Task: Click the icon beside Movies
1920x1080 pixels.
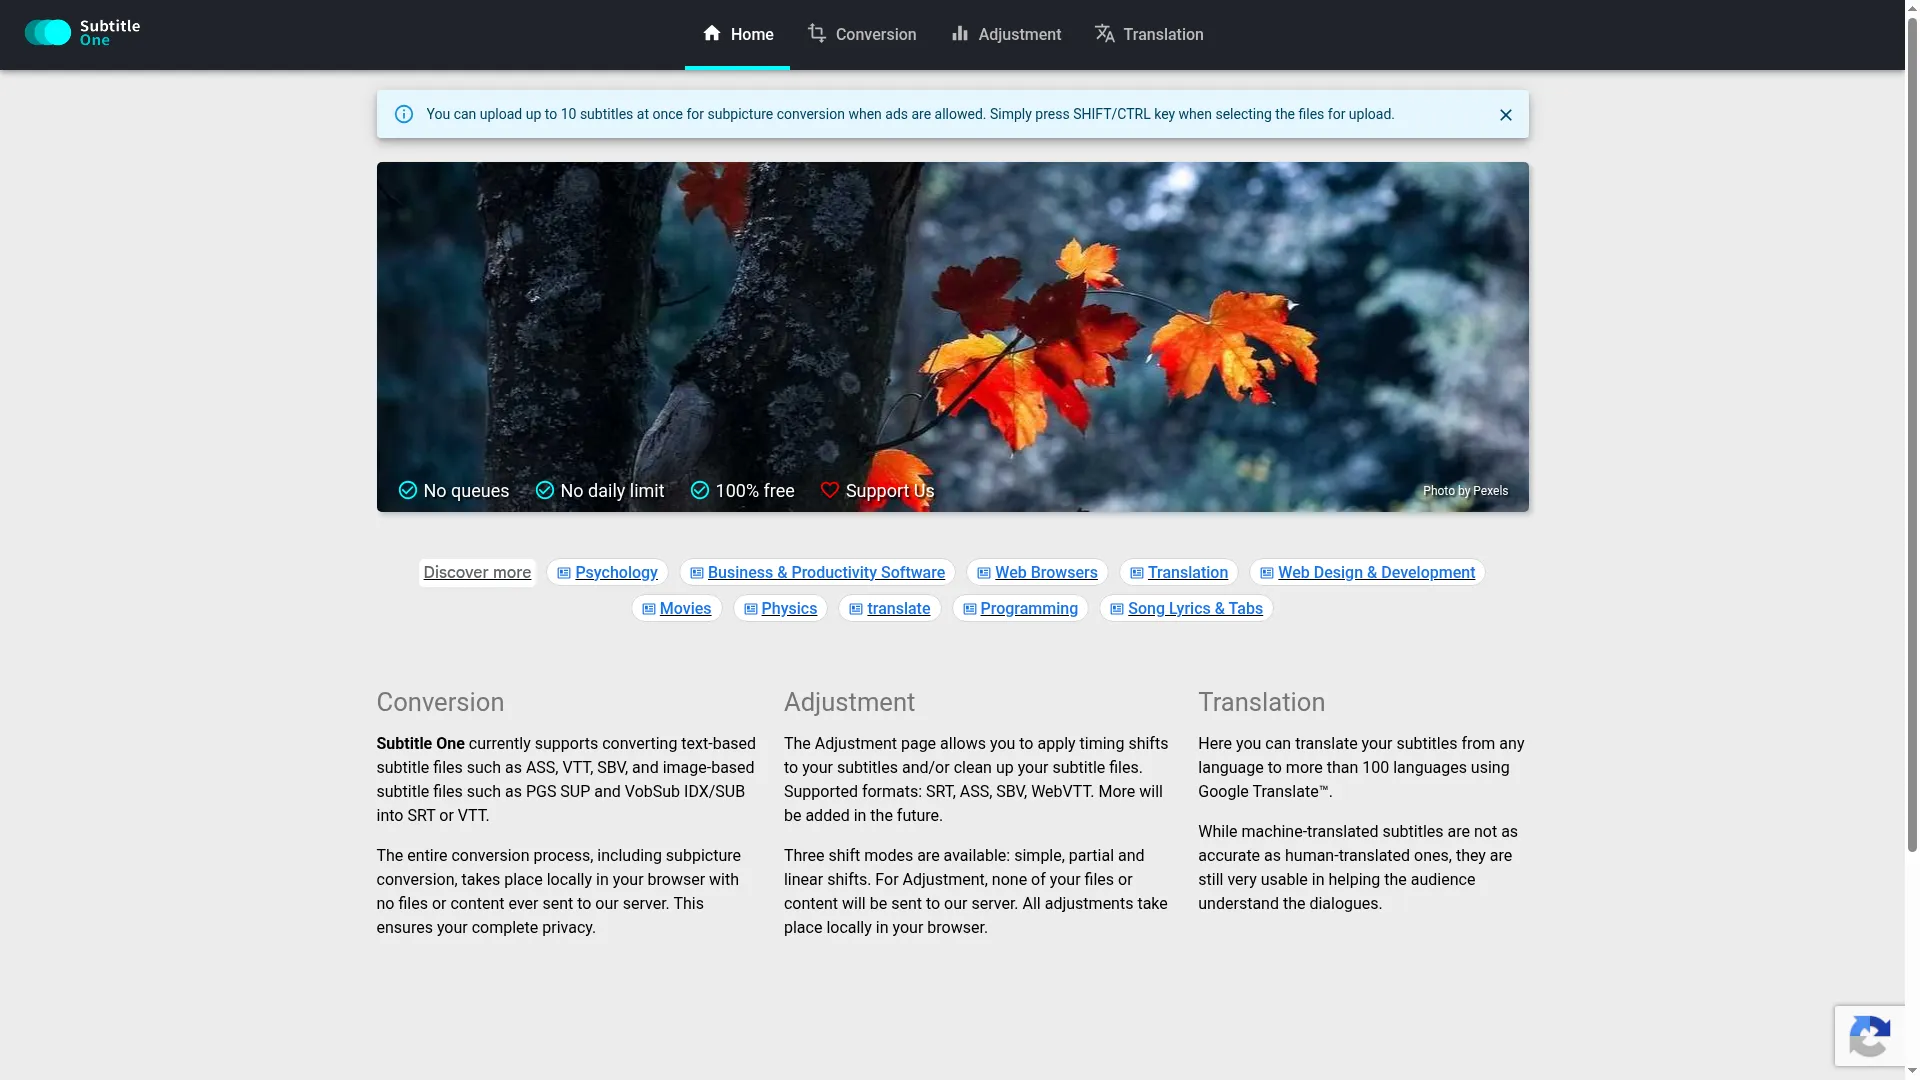Action: coord(649,609)
